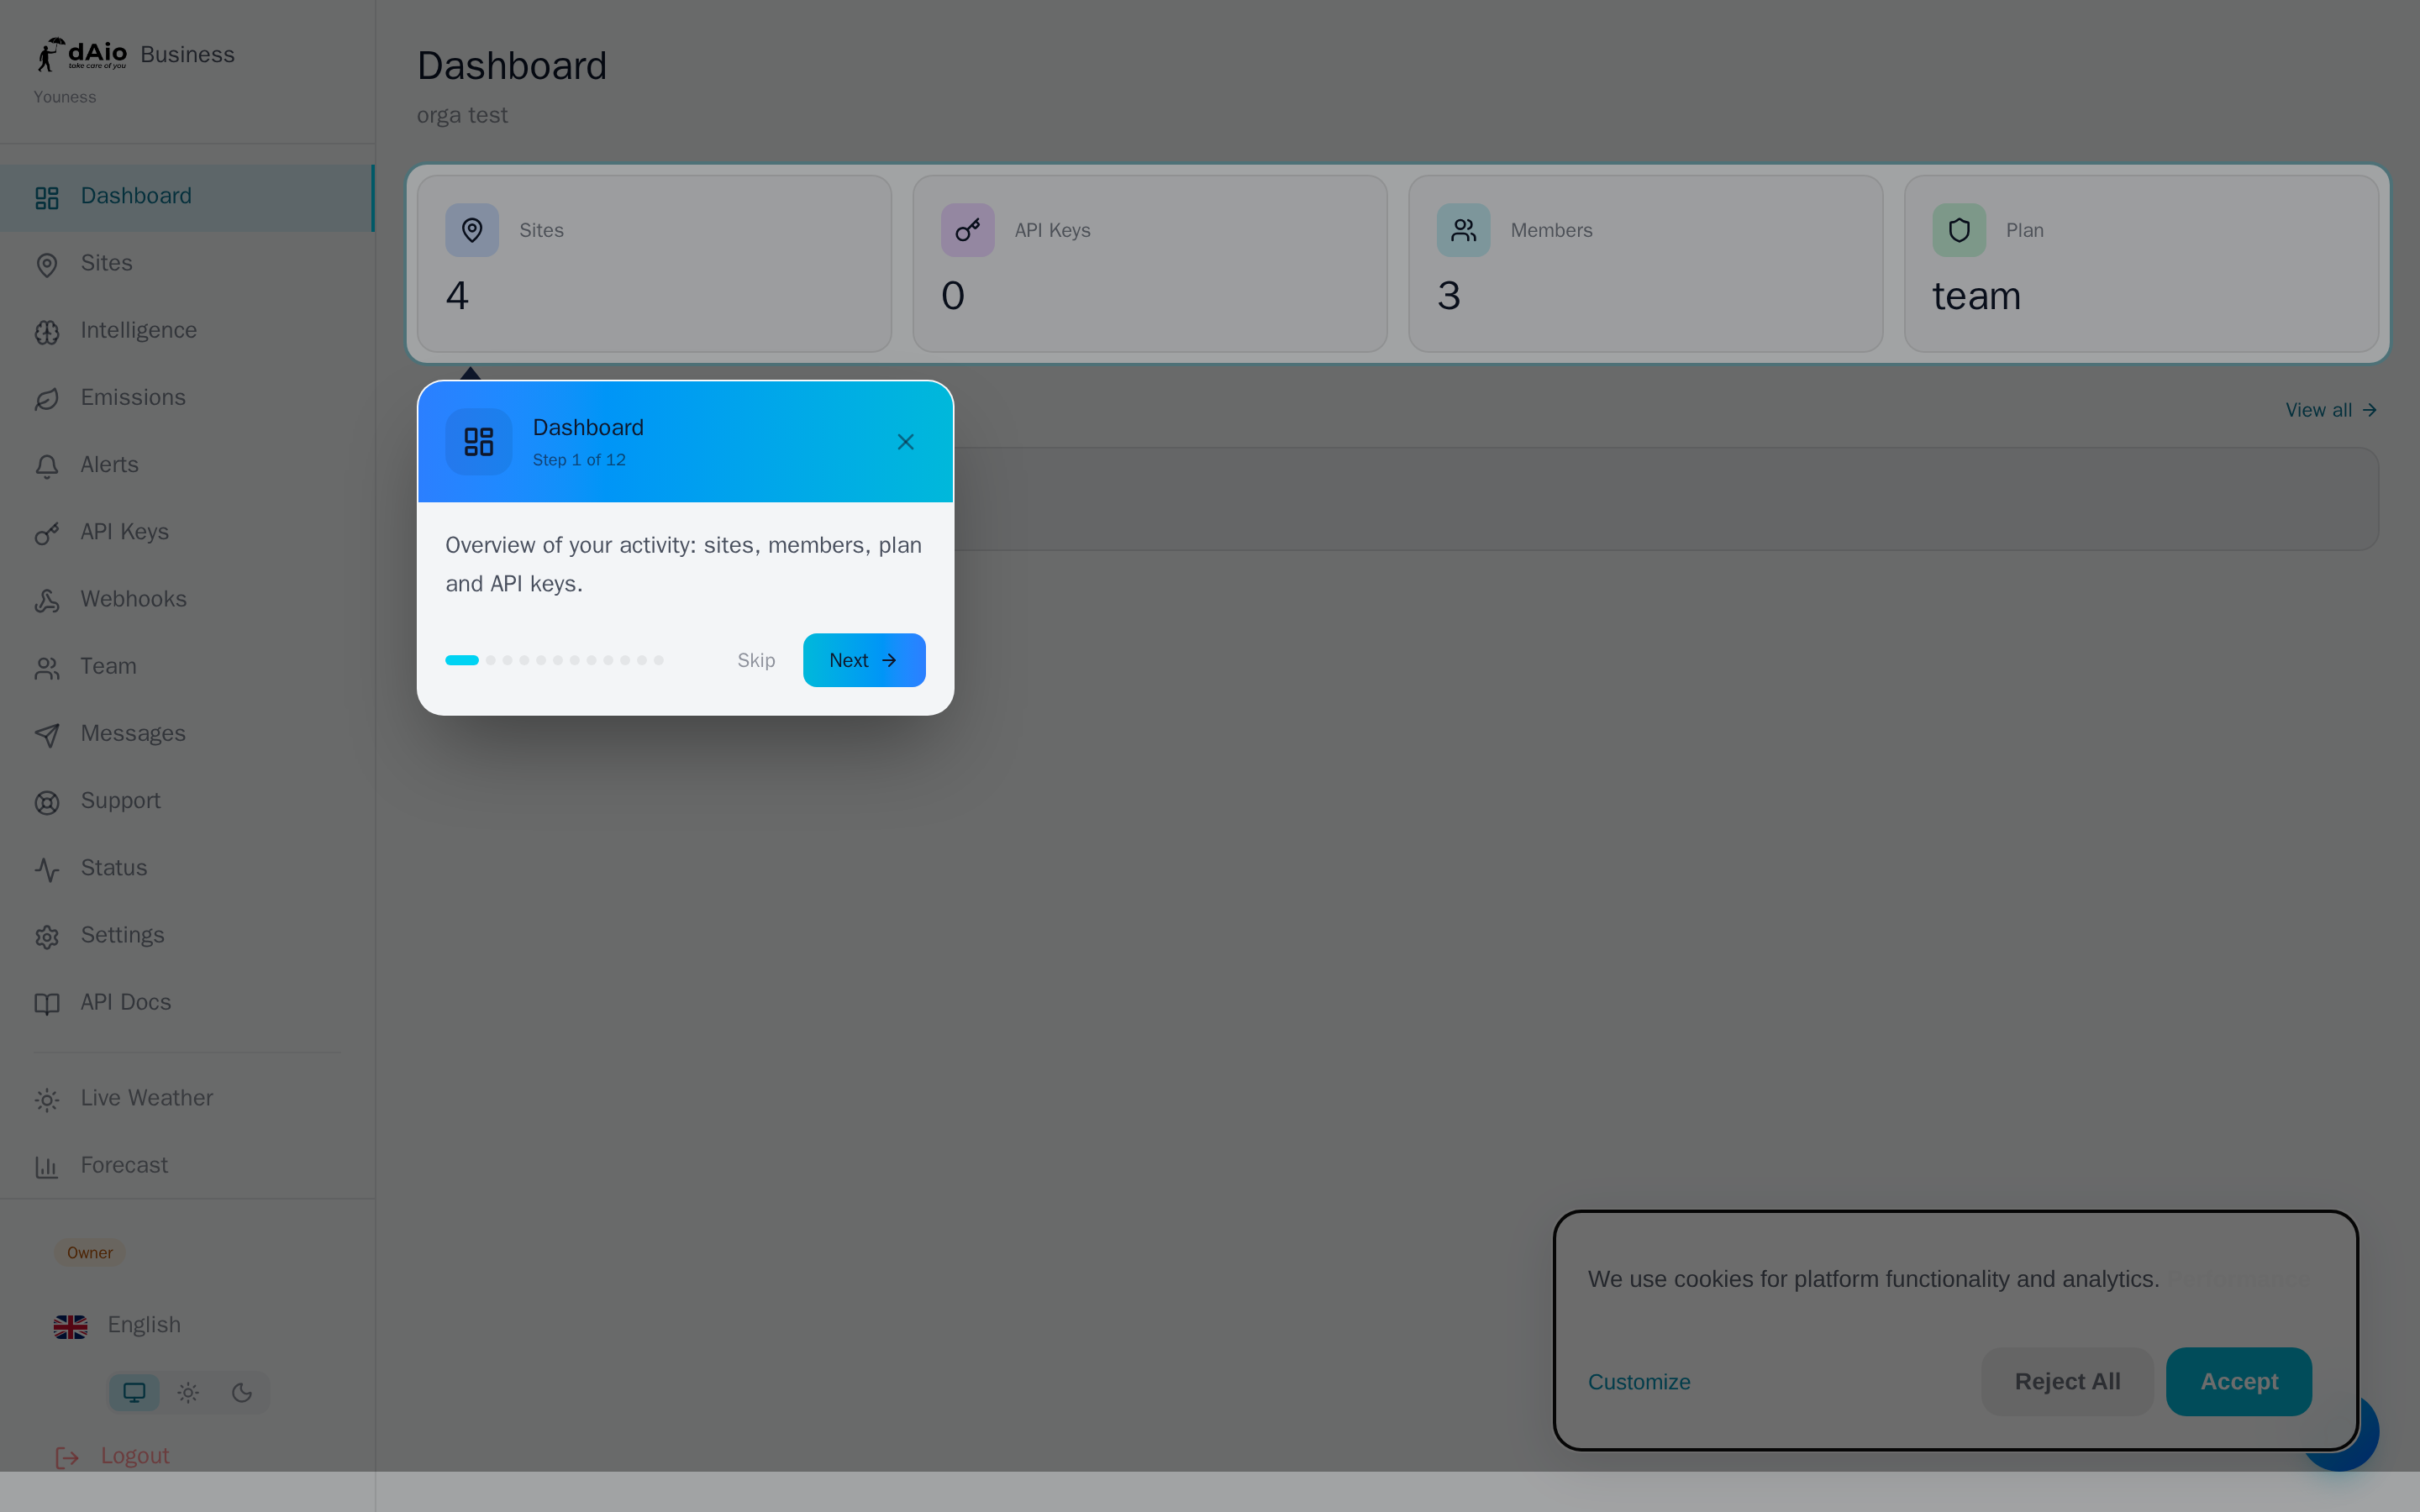The width and height of the screenshot is (2420, 1512).
Task: Click the Plan card showing team
Action: point(2141,264)
